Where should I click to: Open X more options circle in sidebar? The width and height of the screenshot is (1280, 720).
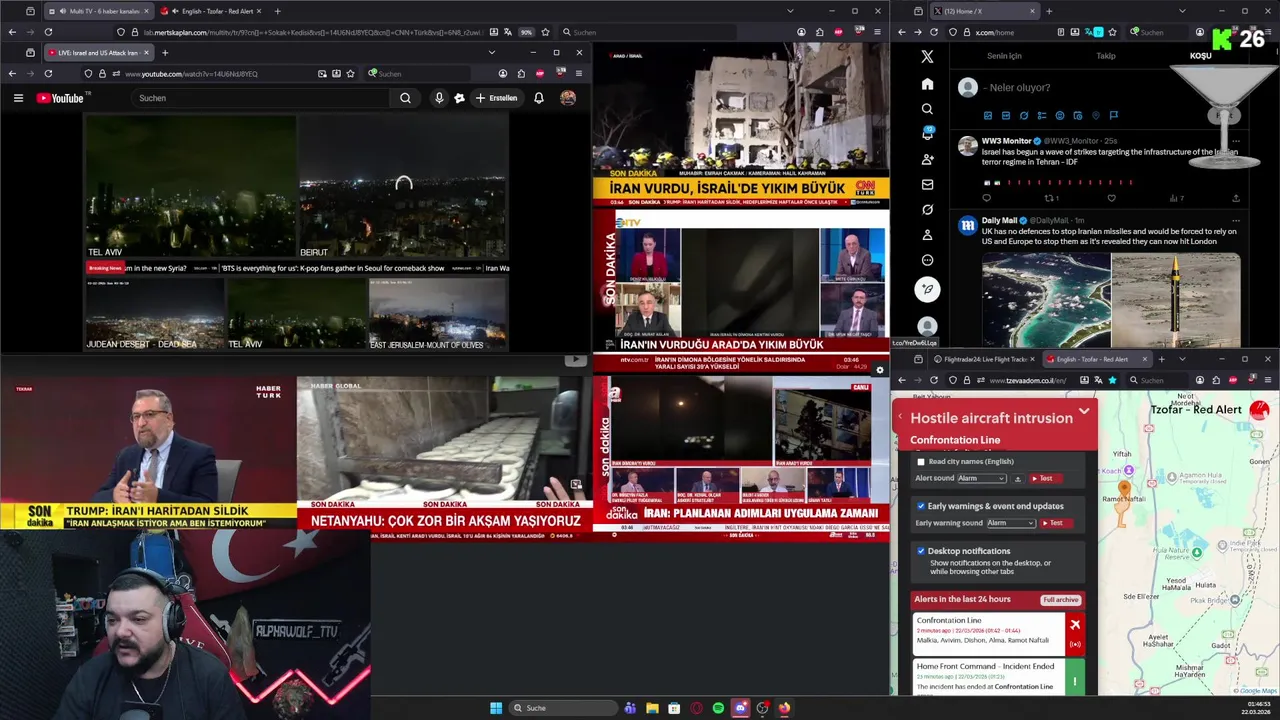[927, 260]
